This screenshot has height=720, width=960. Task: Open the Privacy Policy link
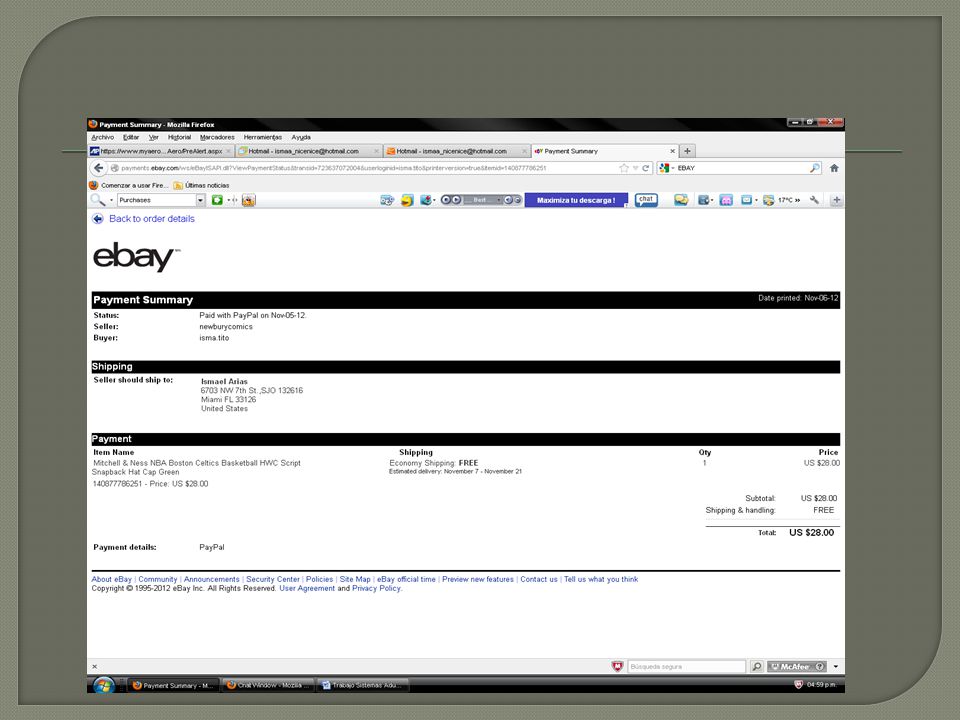(377, 588)
